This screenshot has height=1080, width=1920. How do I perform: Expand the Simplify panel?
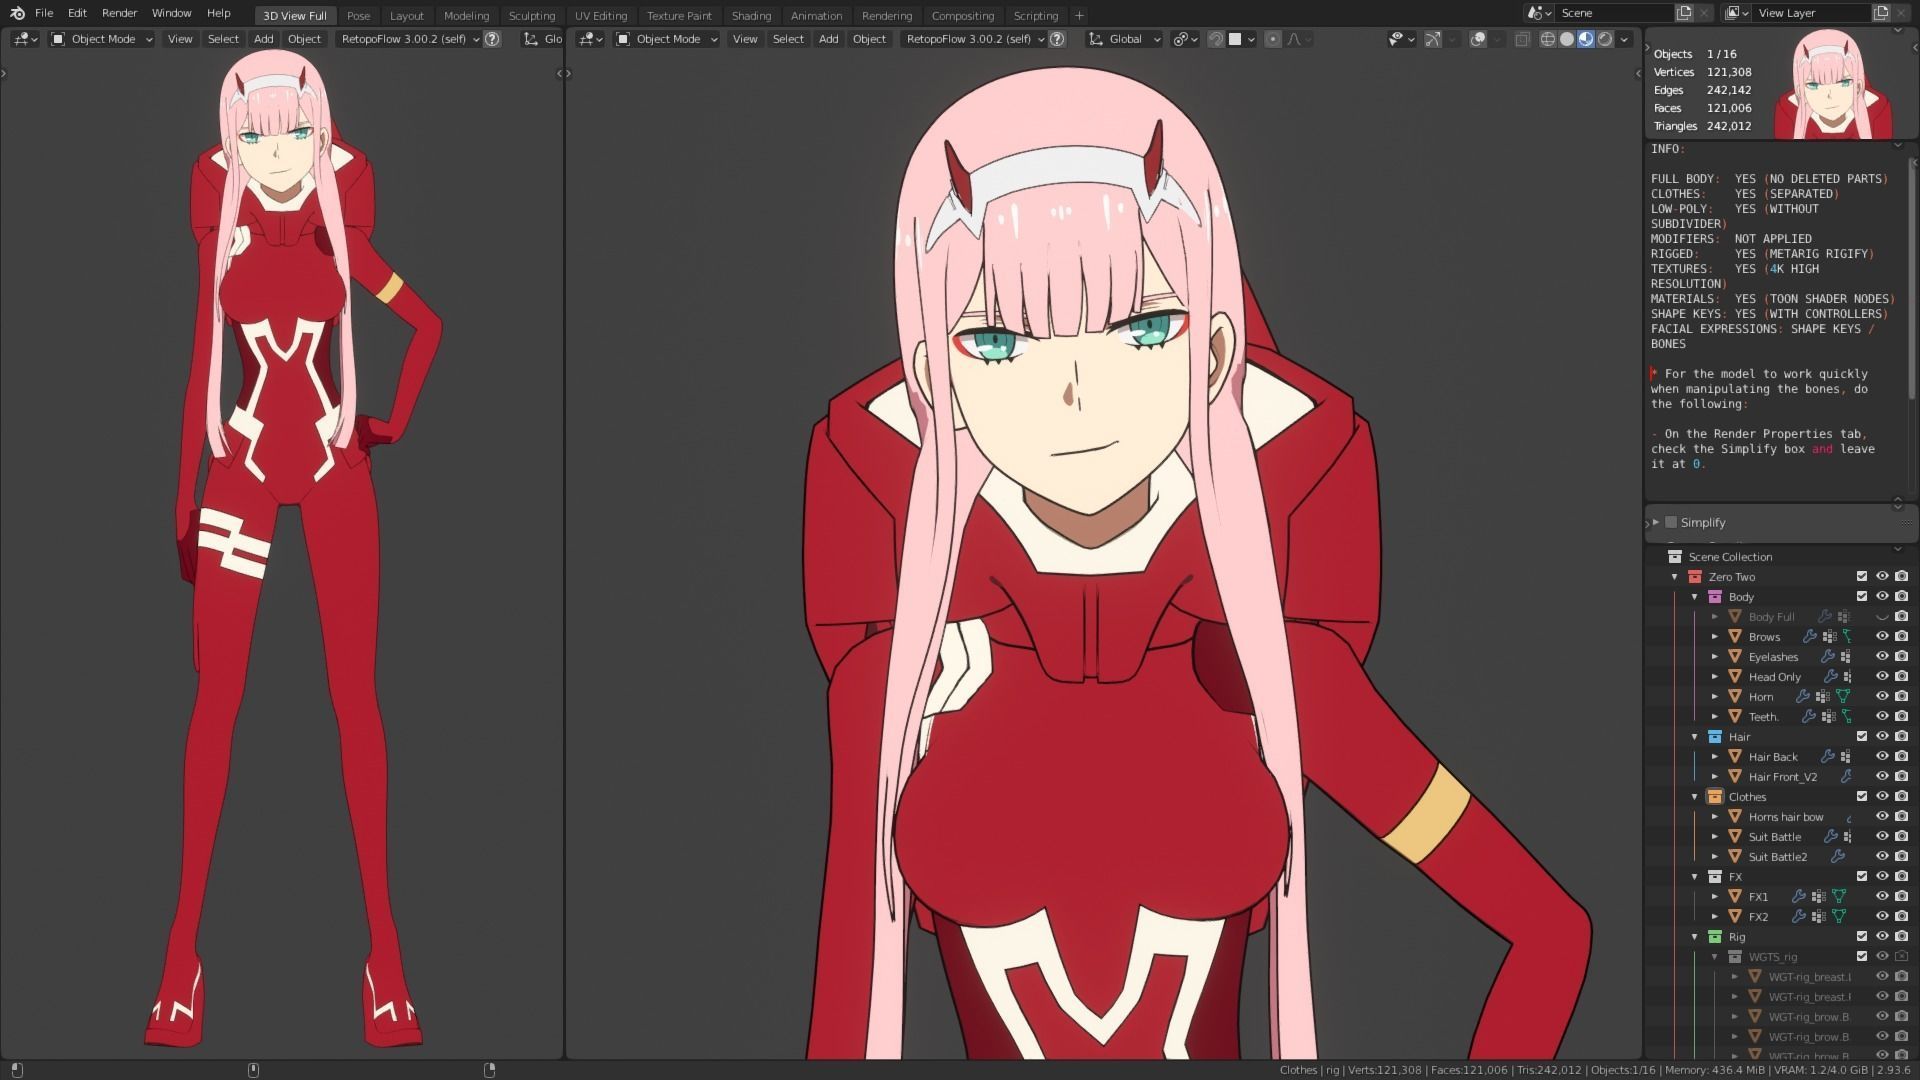tap(1656, 522)
